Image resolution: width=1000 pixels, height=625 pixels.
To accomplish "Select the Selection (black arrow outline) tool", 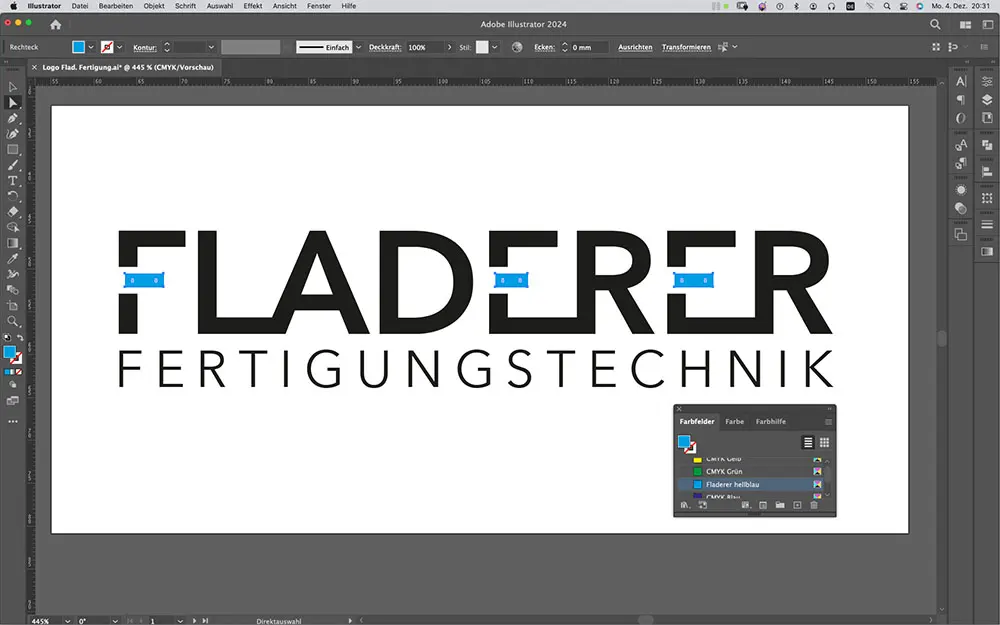I will click(13, 87).
